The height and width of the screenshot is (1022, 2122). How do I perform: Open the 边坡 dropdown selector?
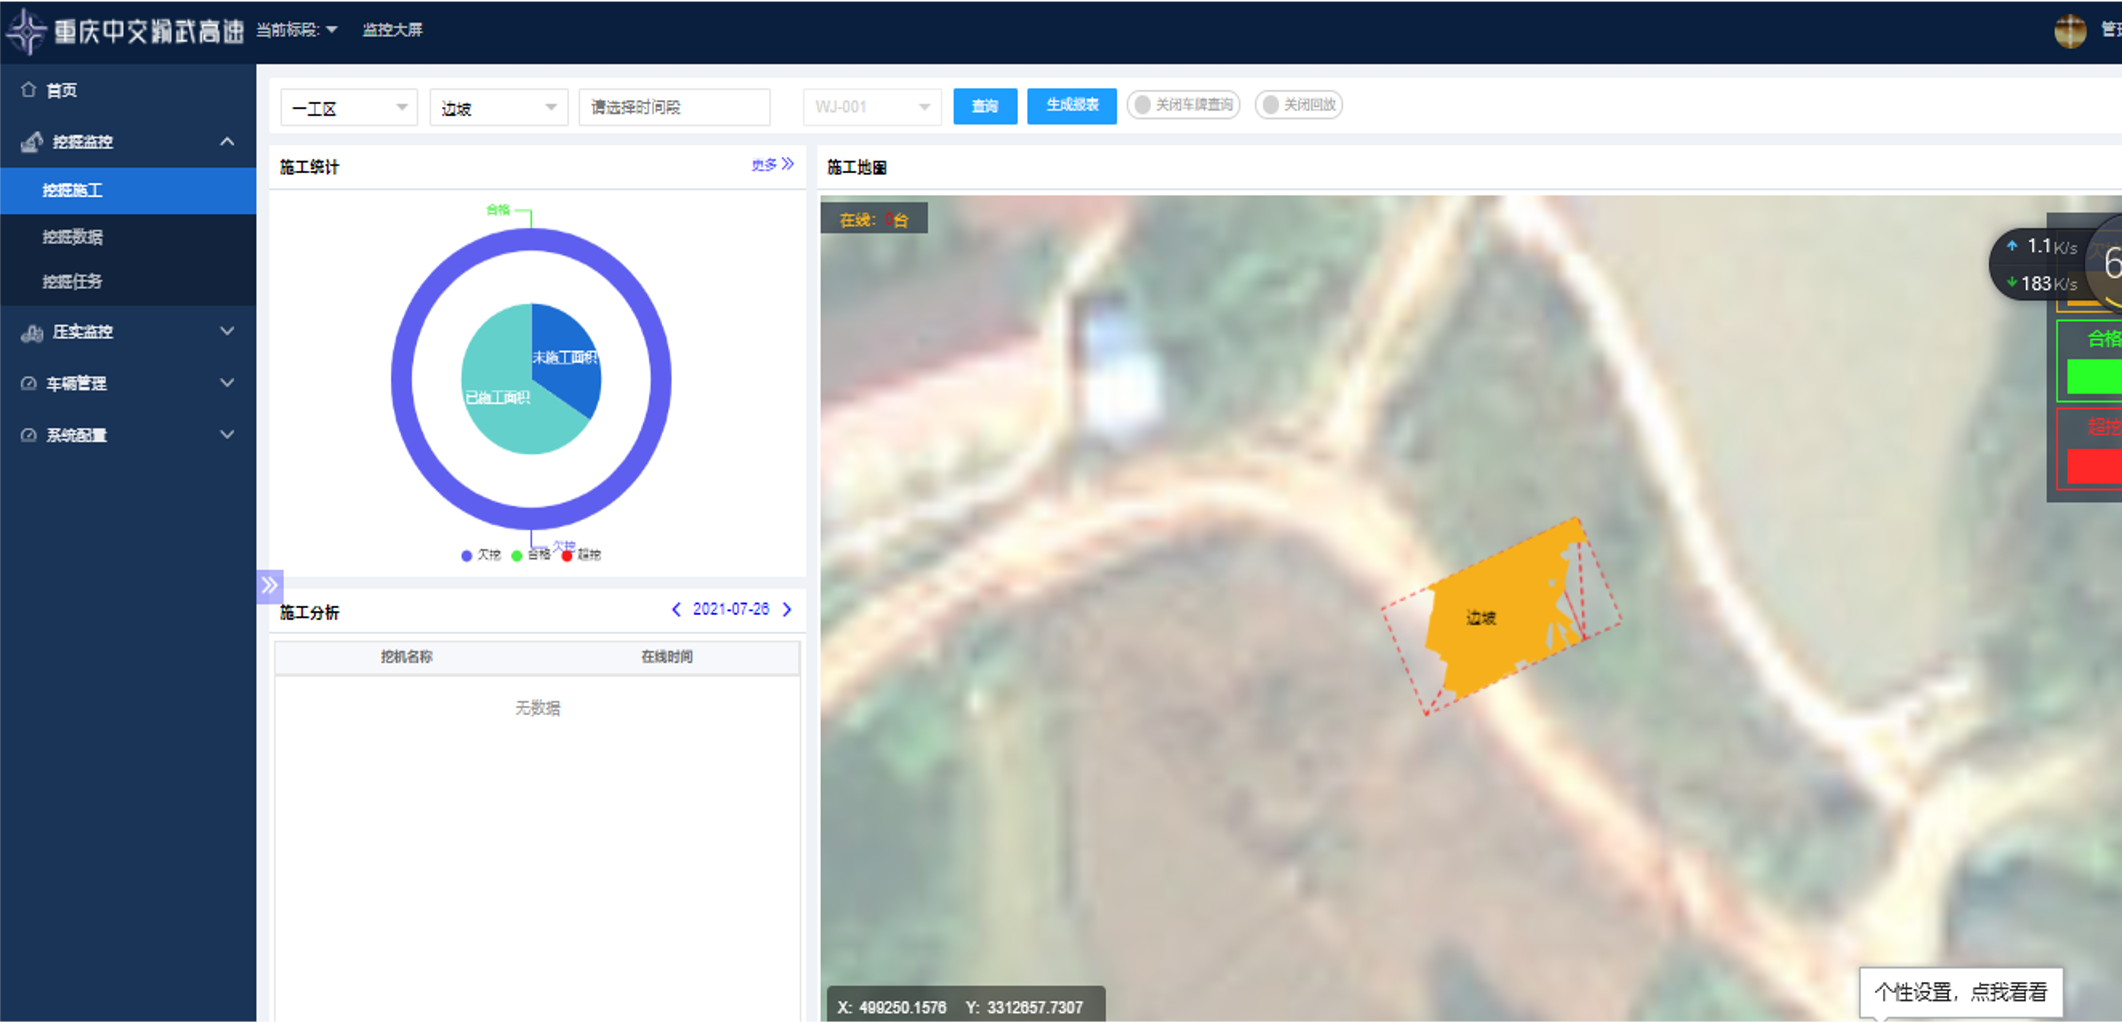pos(498,107)
